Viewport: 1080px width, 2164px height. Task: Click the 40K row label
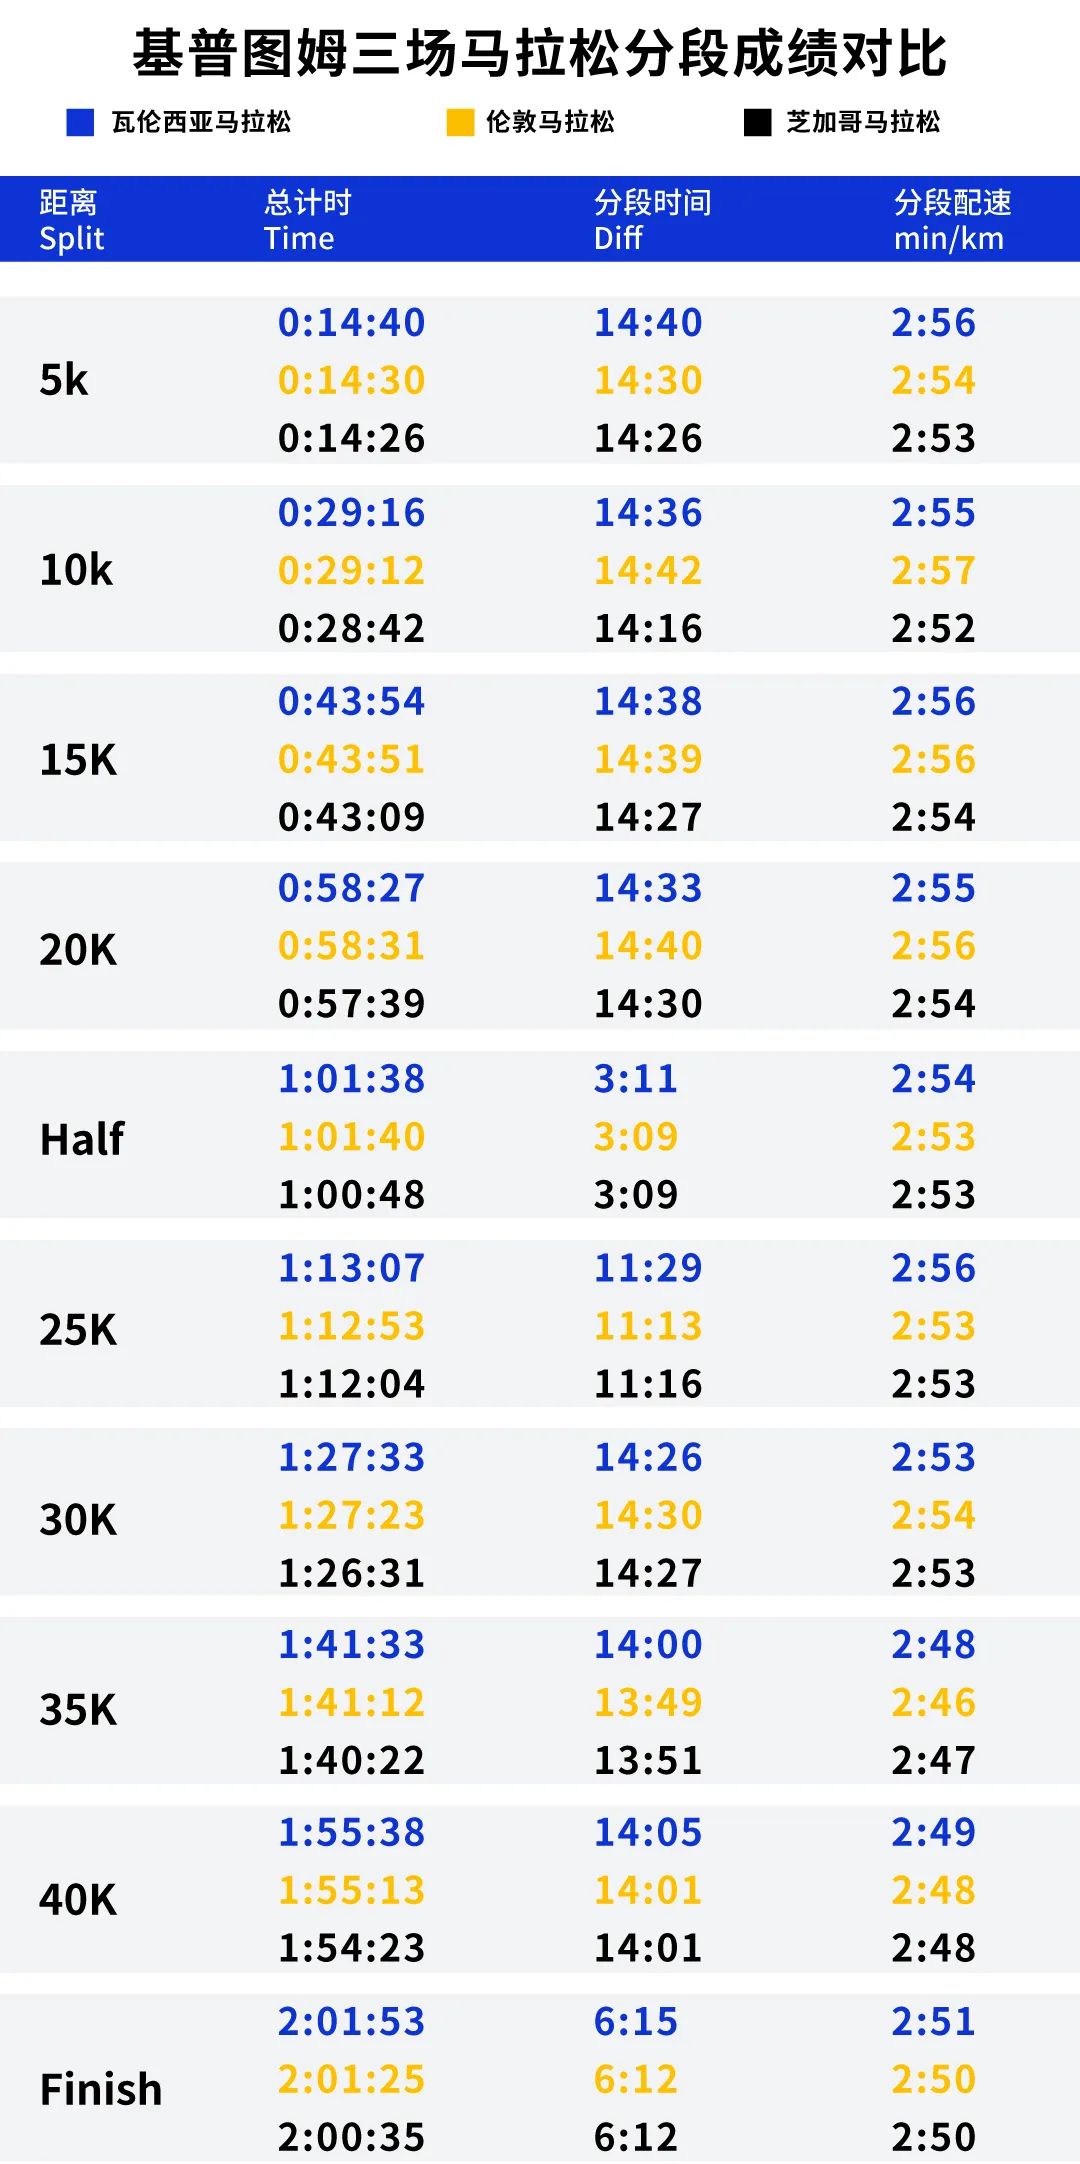(78, 1899)
